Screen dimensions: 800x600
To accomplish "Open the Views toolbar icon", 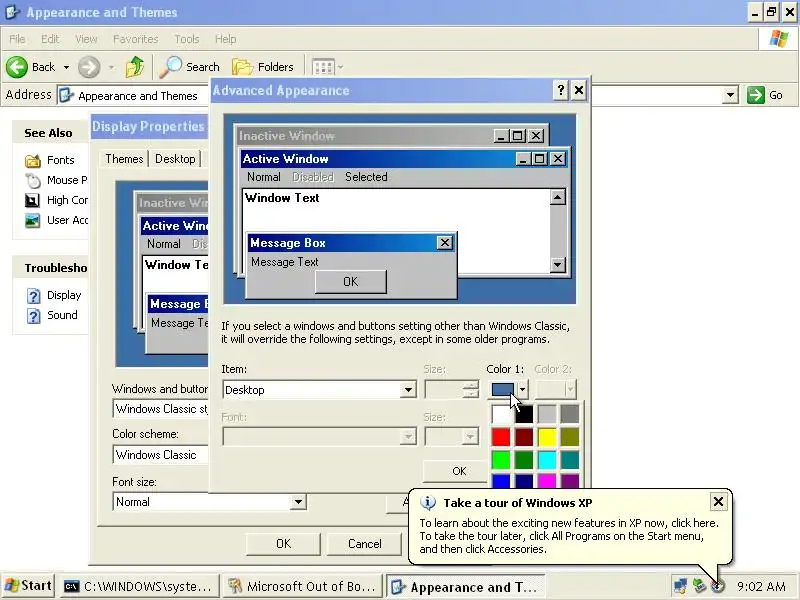I will [x=323, y=67].
